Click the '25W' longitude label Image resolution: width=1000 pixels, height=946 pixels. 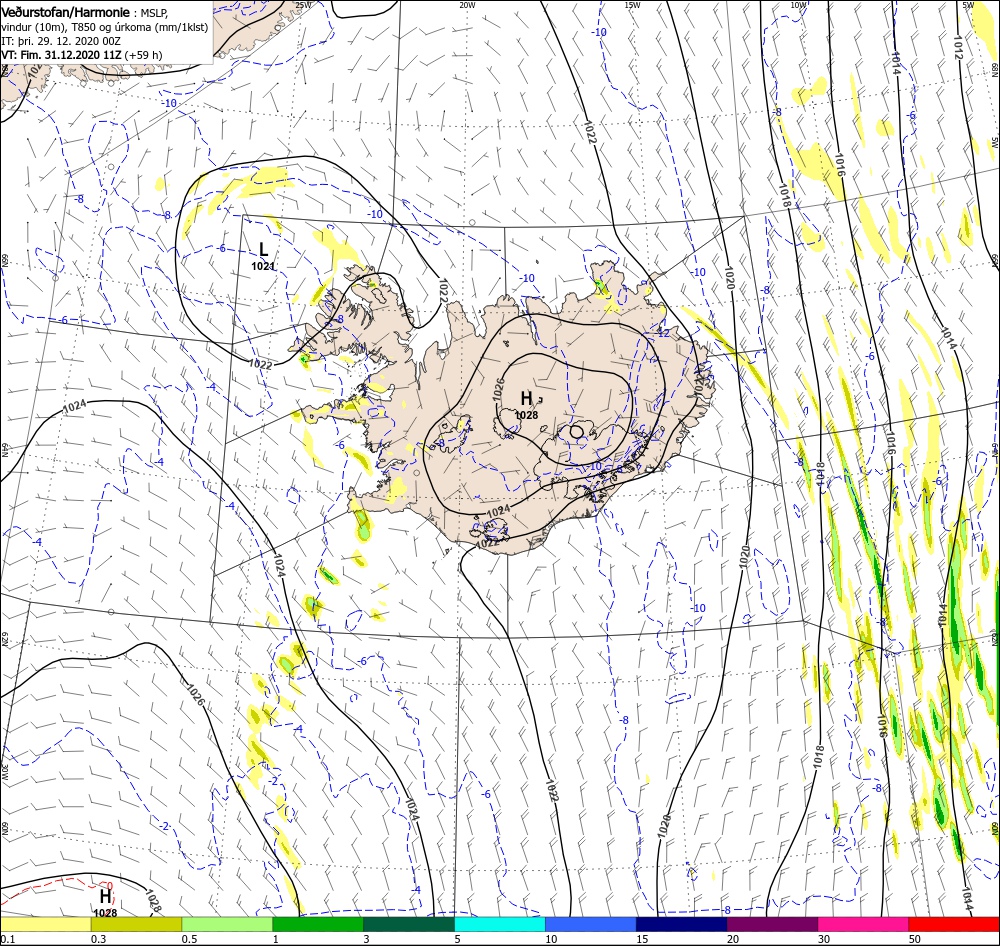[304, 5]
